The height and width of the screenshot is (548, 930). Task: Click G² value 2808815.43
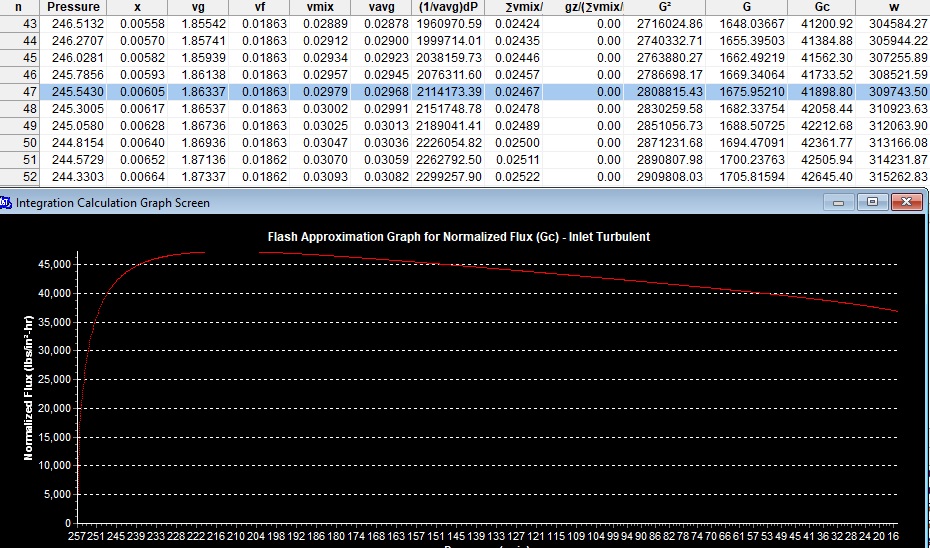pyautogui.click(x=670, y=92)
